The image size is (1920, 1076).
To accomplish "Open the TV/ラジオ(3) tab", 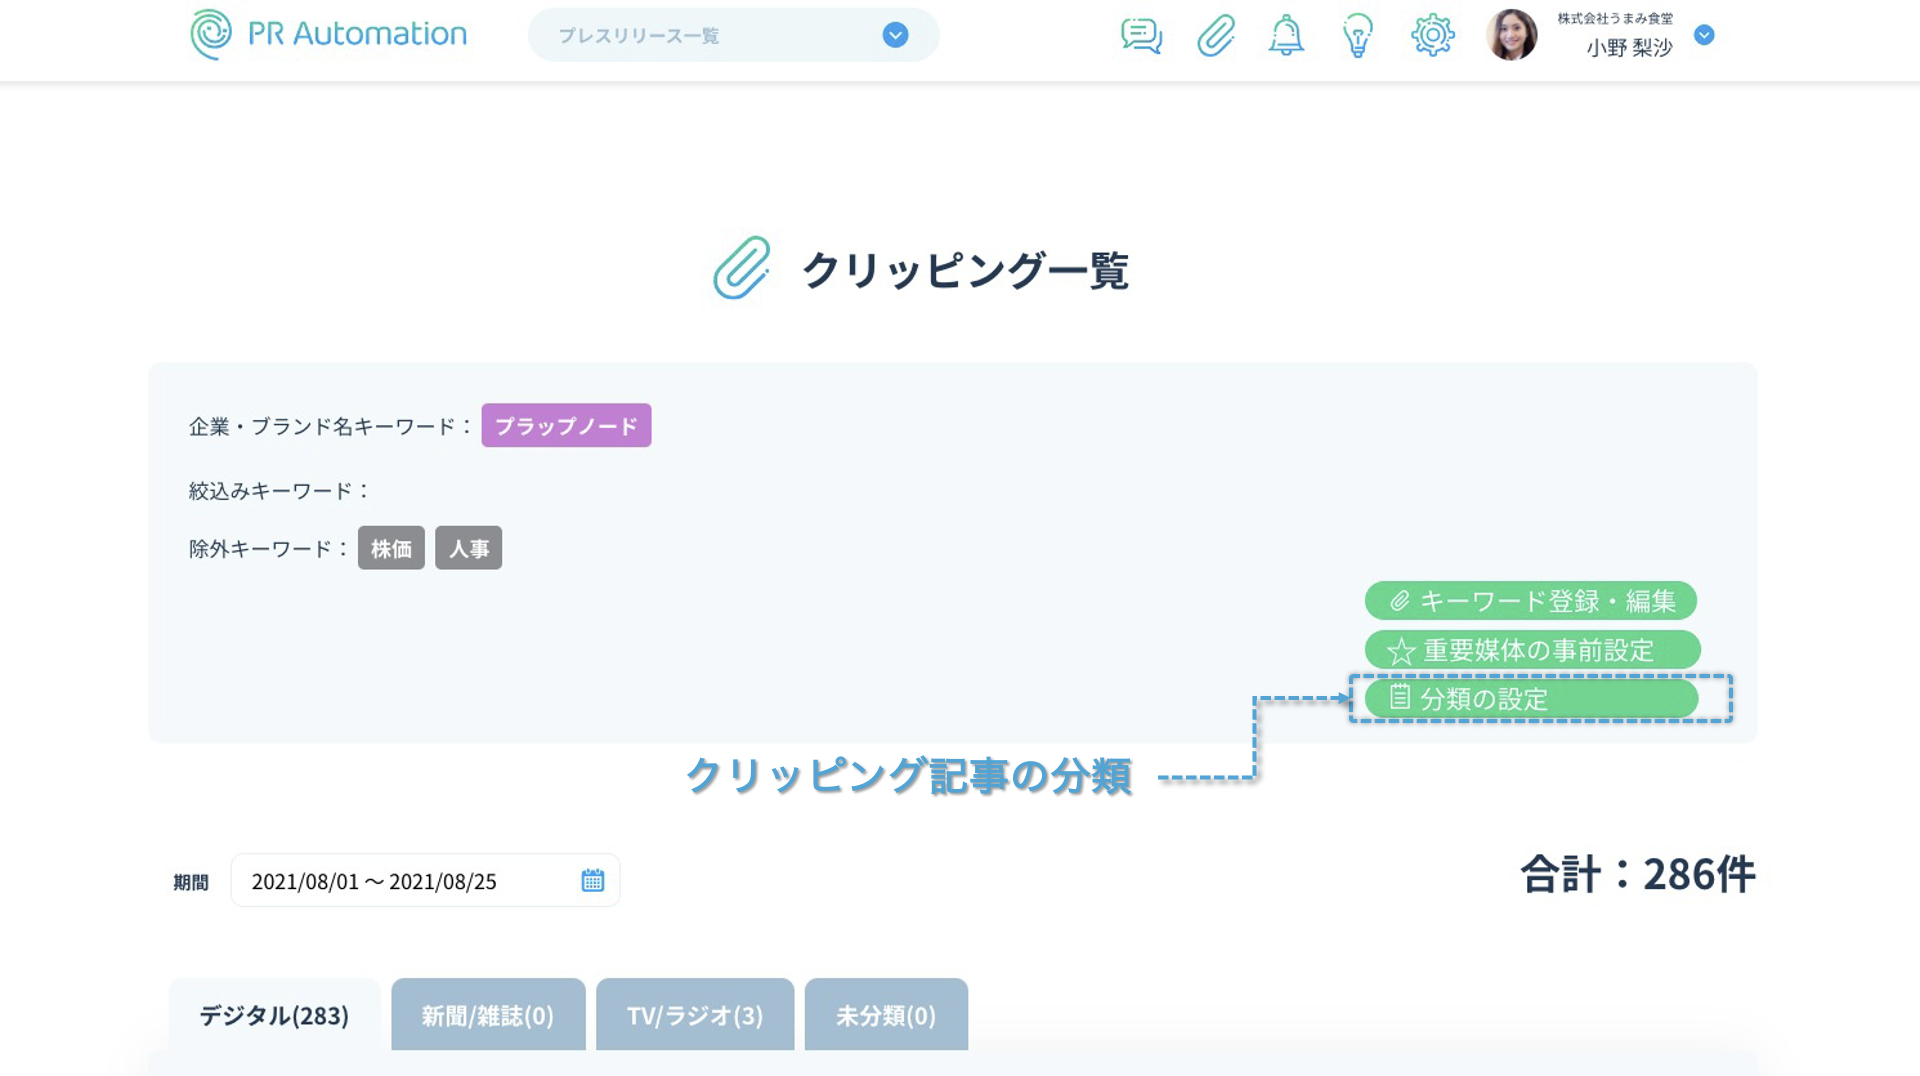I will coord(694,1015).
